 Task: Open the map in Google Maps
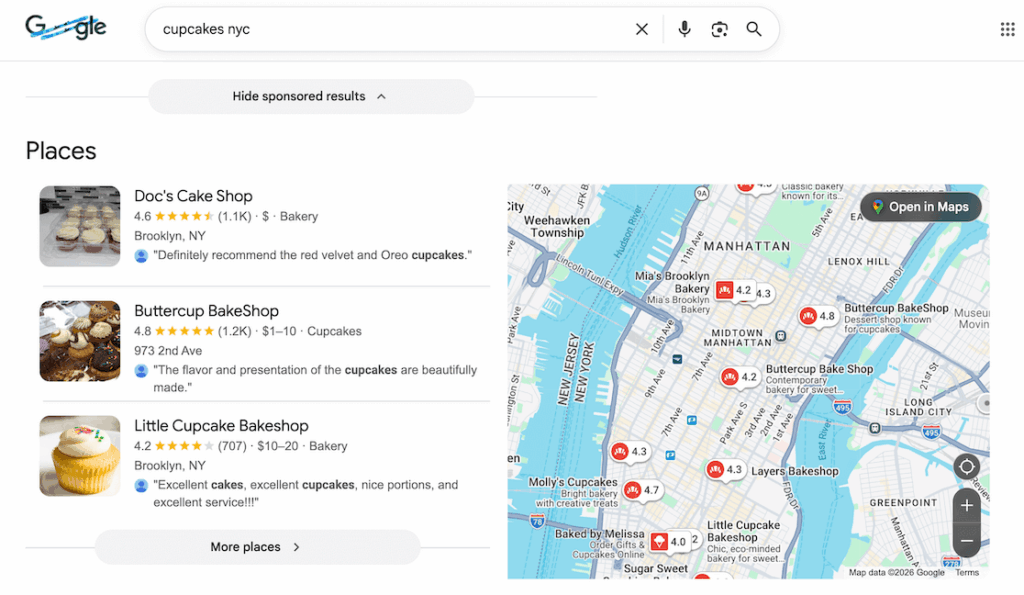(920, 207)
